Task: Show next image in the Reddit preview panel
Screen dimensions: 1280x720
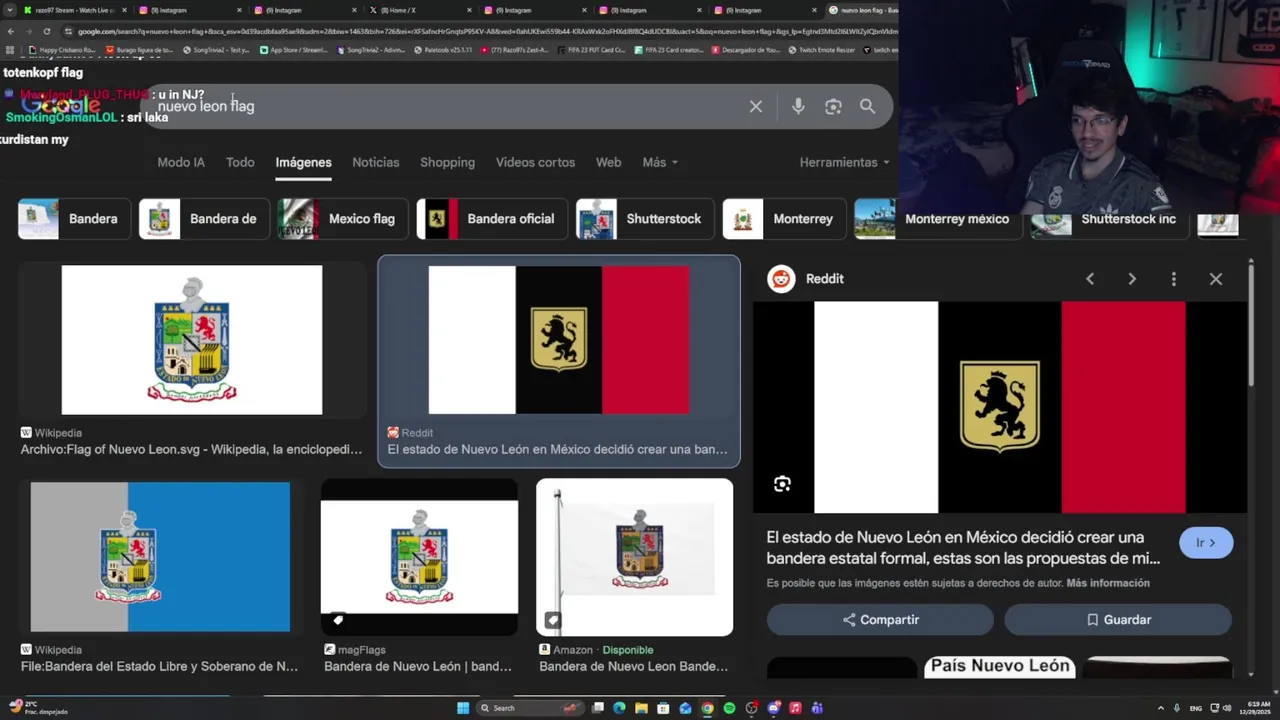Action: [x=1132, y=279]
